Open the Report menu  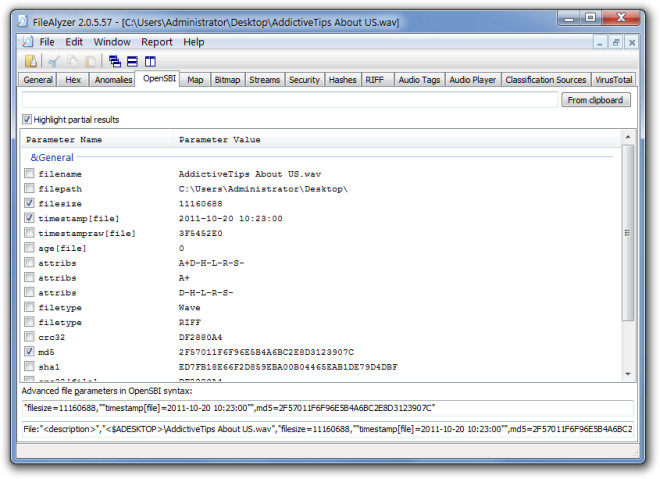click(157, 42)
